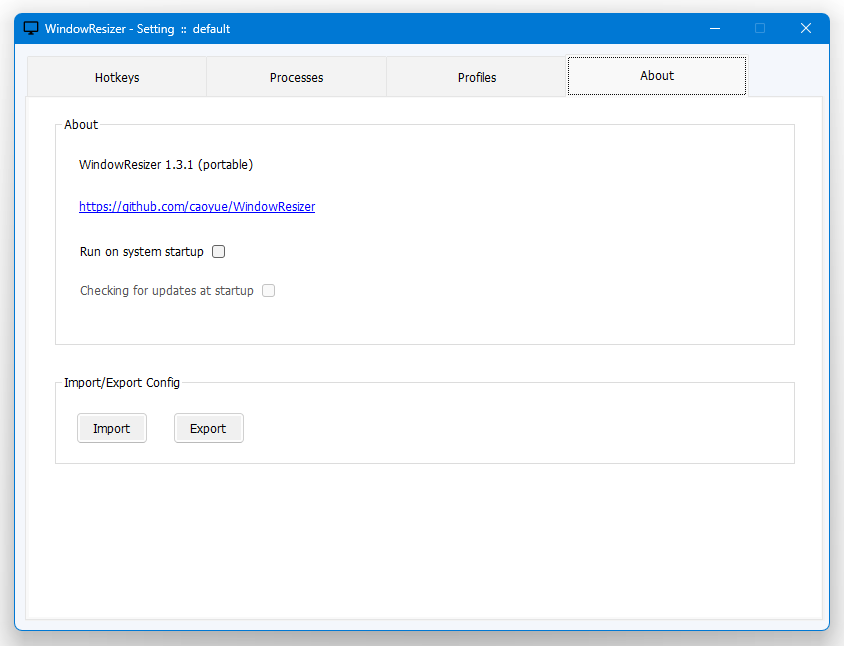
Task: Close the WindowResizer settings window
Action: (806, 29)
